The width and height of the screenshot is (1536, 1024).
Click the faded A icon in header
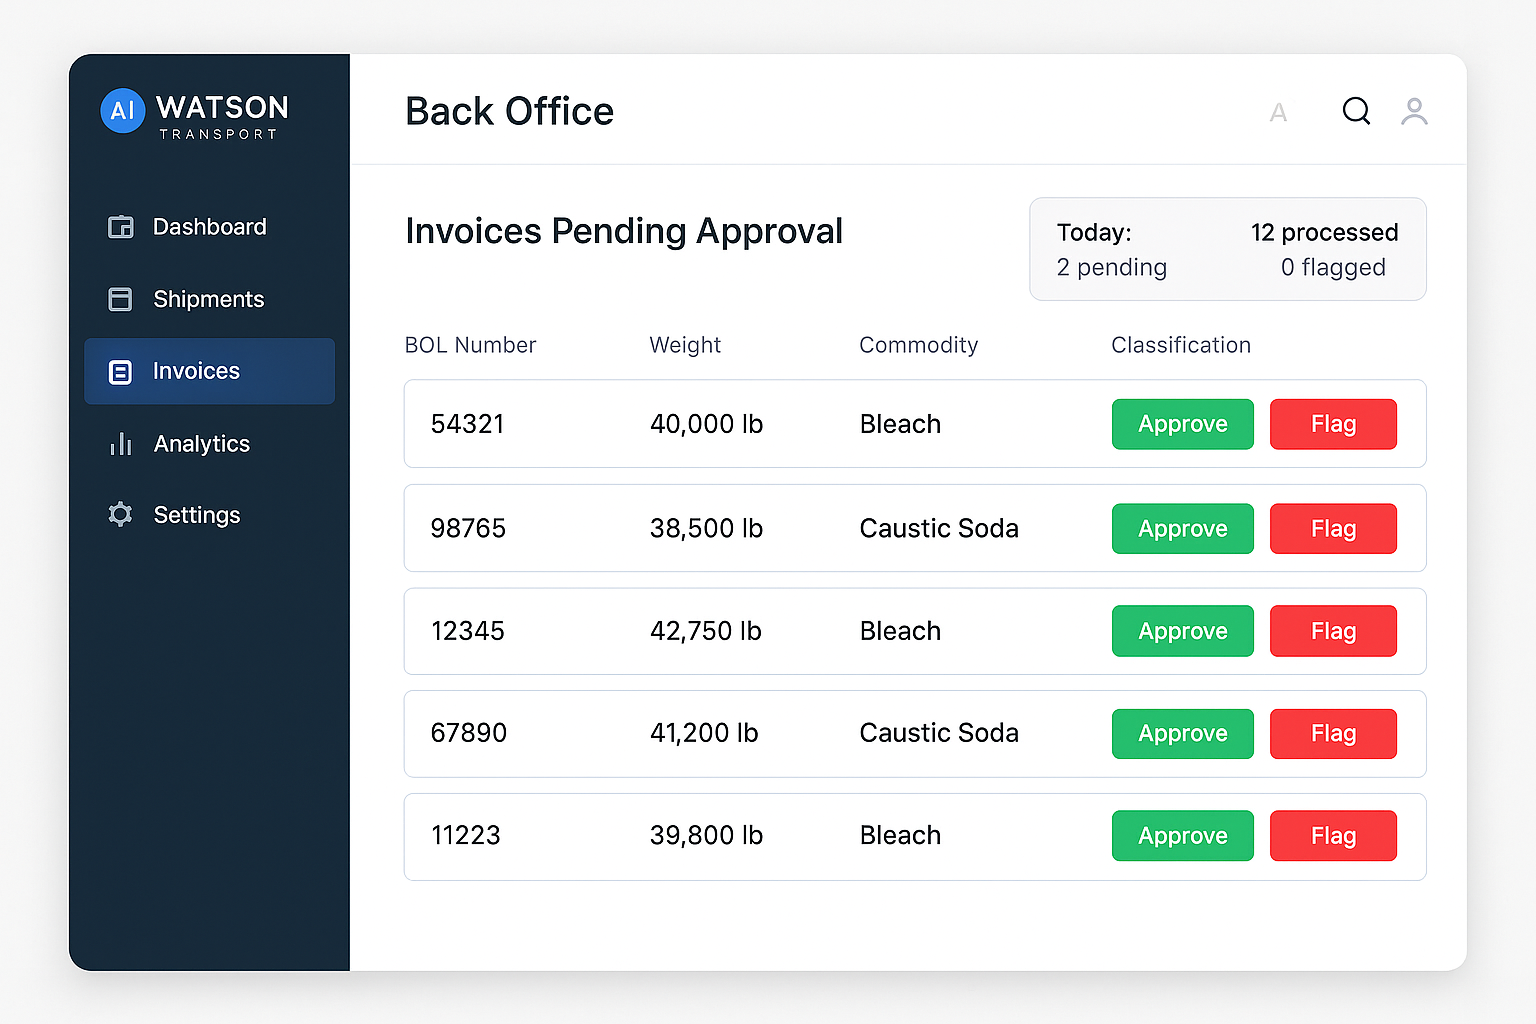1278,113
